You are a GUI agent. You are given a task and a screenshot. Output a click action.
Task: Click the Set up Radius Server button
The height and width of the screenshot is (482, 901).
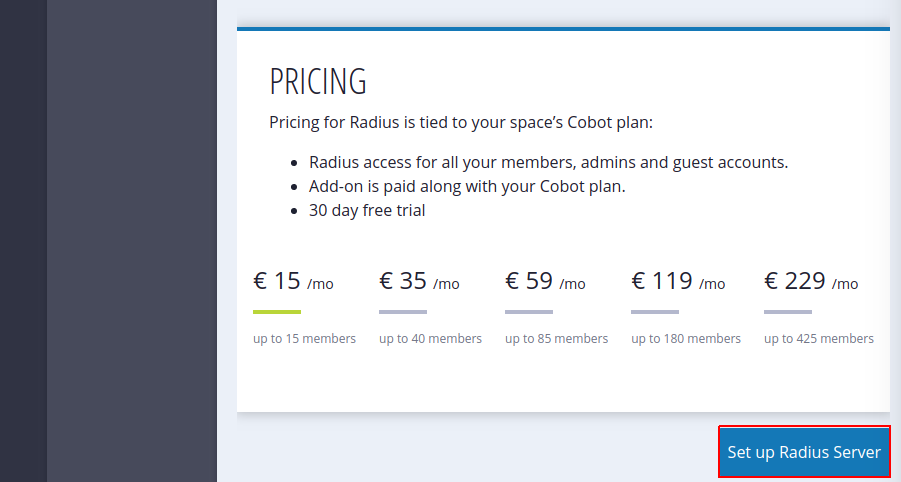[x=804, y=452]
